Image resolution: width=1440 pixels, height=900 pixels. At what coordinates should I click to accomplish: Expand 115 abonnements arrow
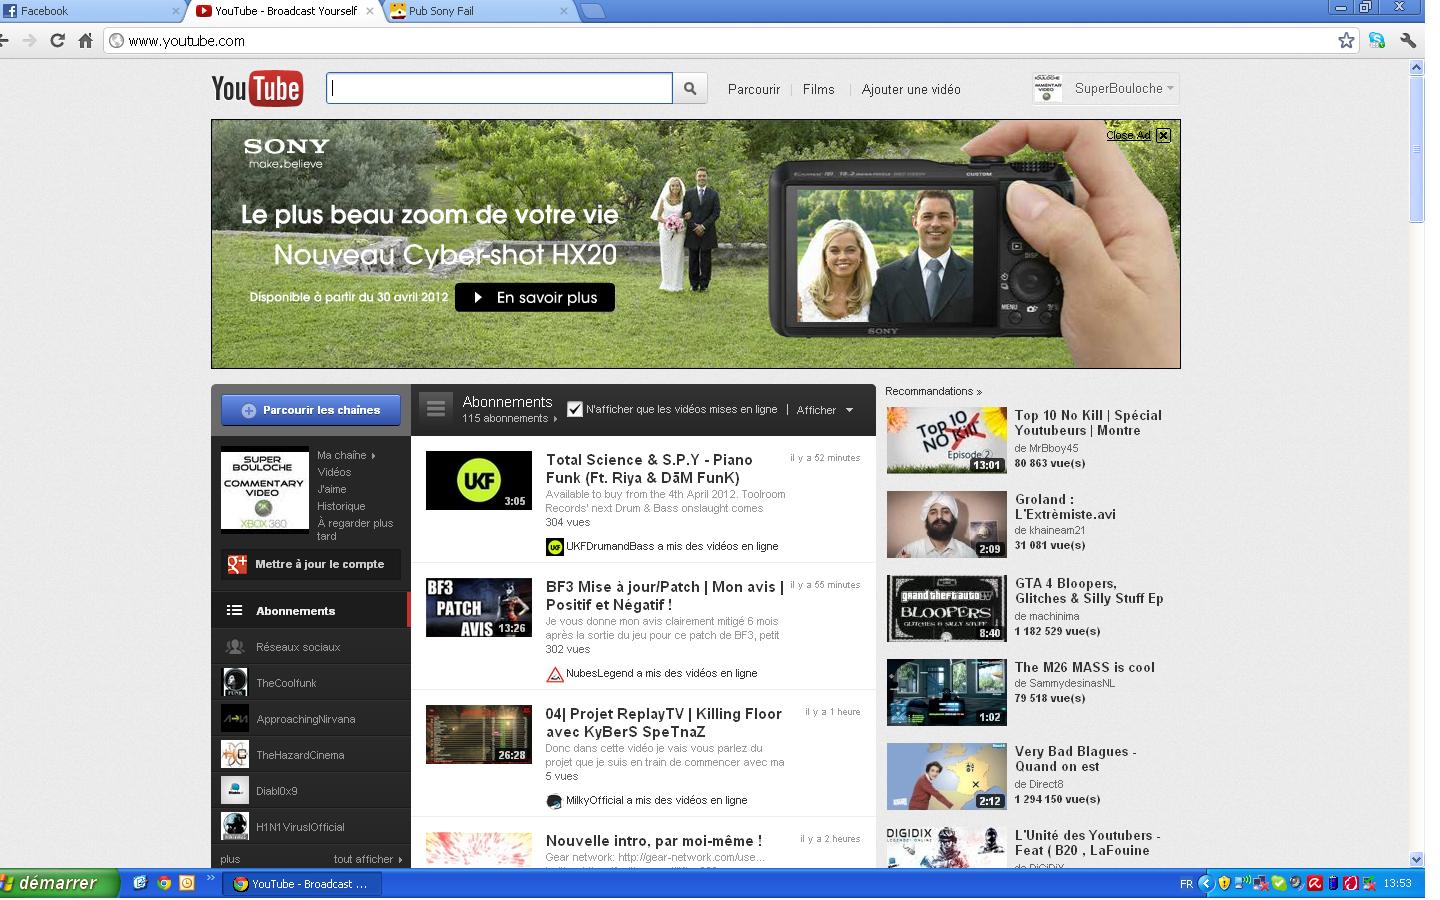[555, 419]
